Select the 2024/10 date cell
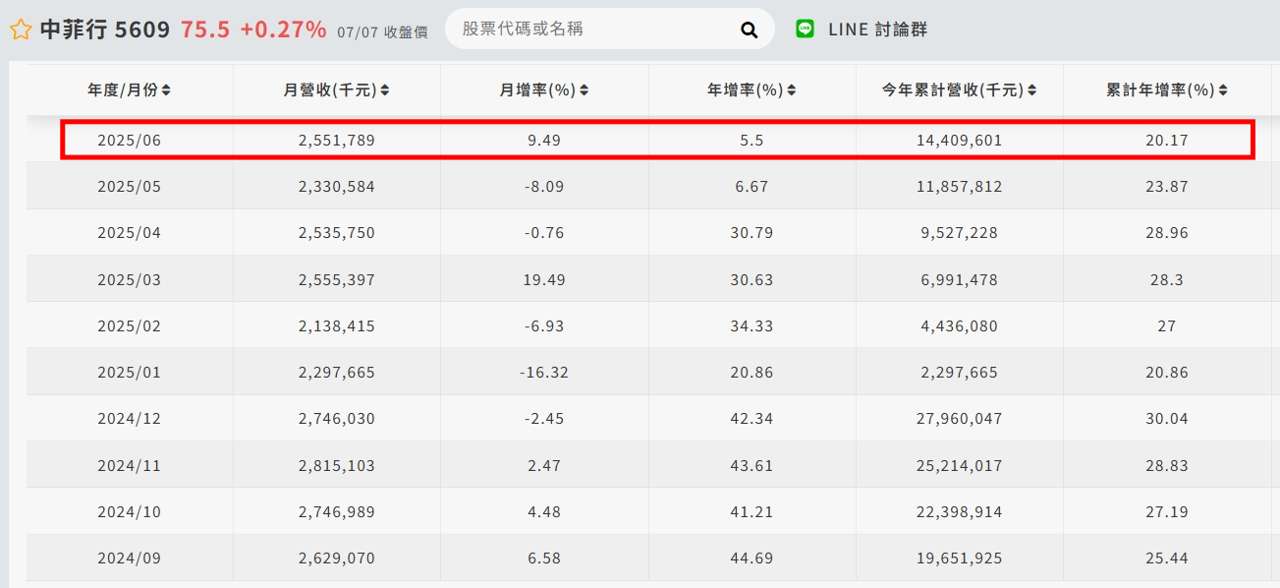 click(x=129, y=512)
